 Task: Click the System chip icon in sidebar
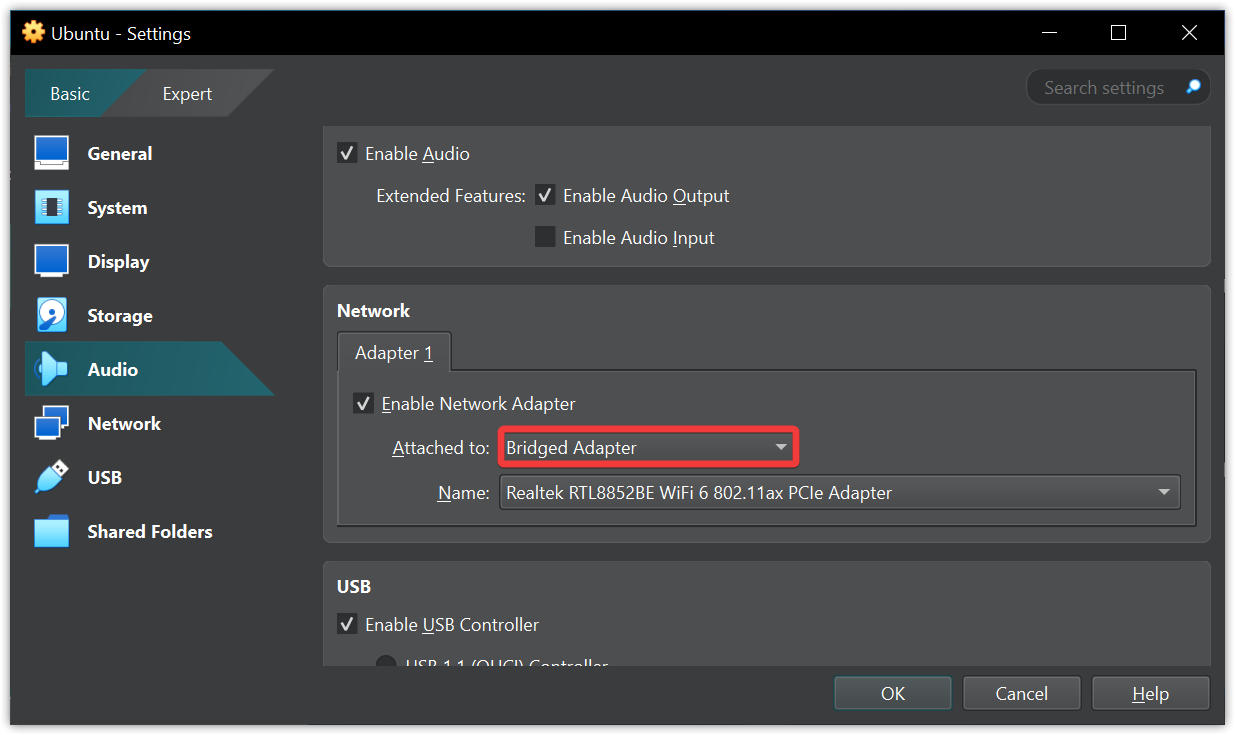coord(51,208)
